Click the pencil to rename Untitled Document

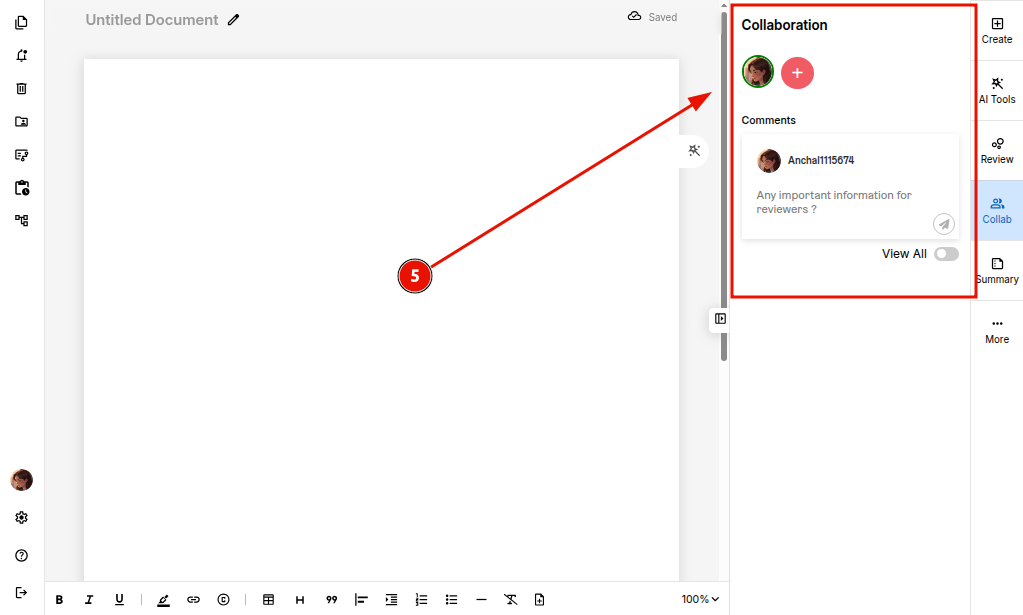234,19
